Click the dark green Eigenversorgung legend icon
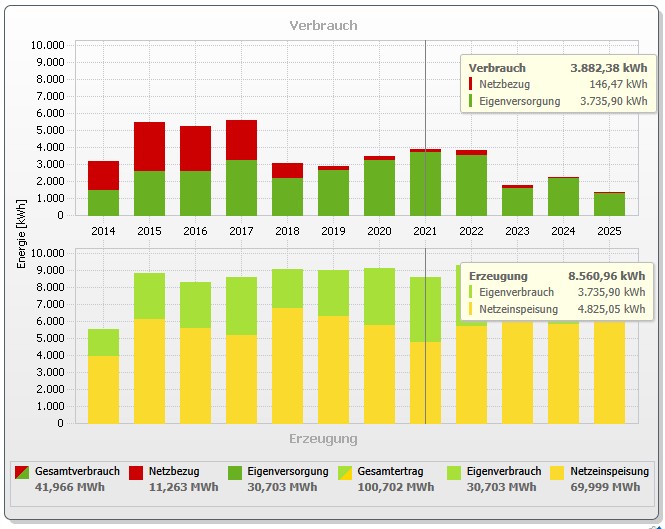This screenshot has width=665, height=529. pyautogui.click(x=235, y=471)
